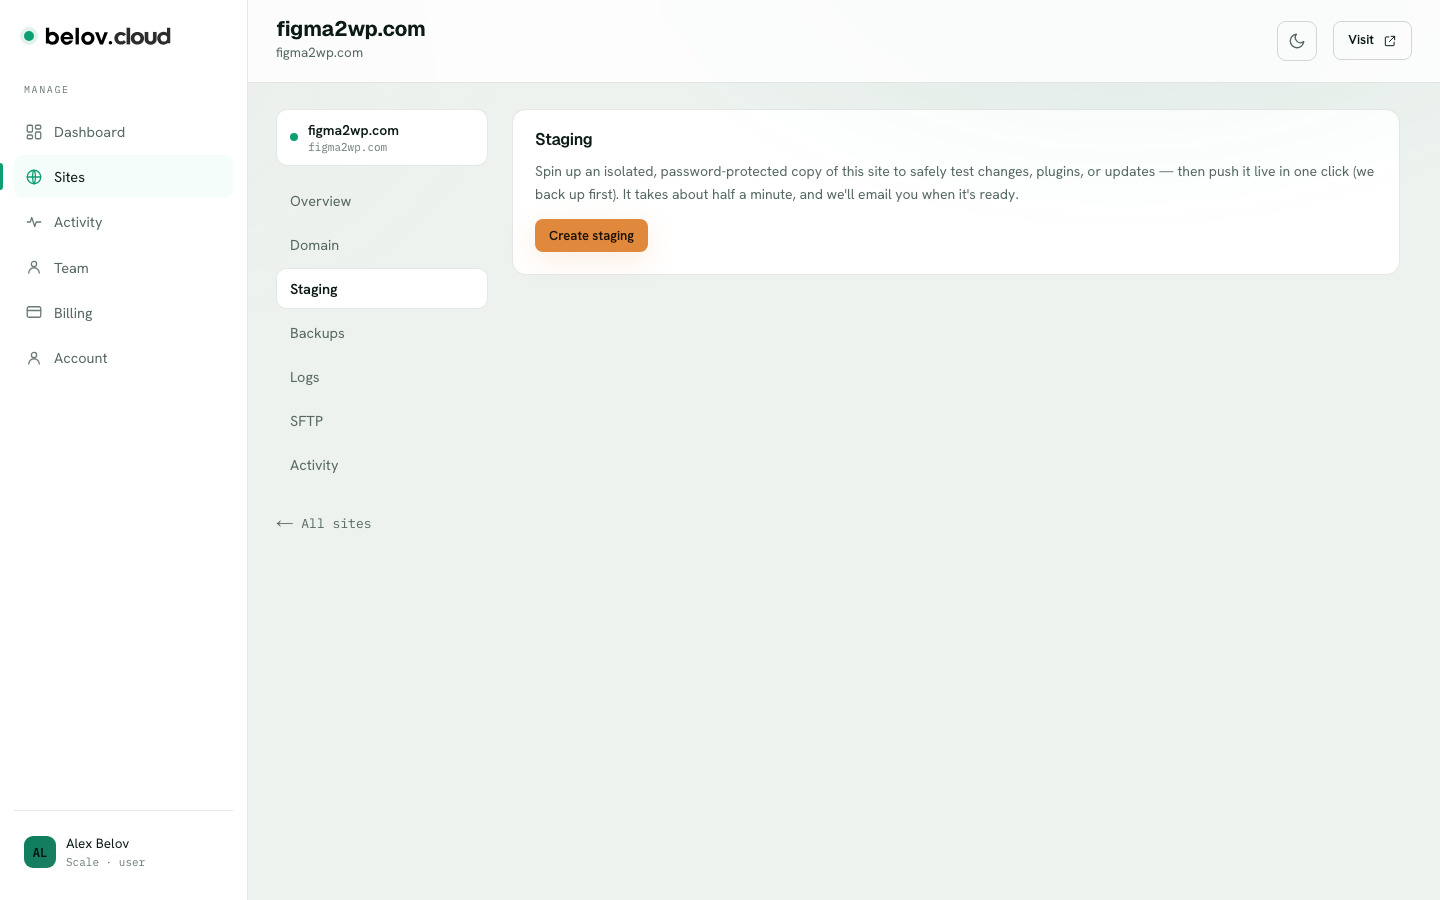The width and height of the screenshot is (1440, 900).
Task: Click the bold figma2wp.com site card name
Action: pyautogui.click(x=353, y=130)
